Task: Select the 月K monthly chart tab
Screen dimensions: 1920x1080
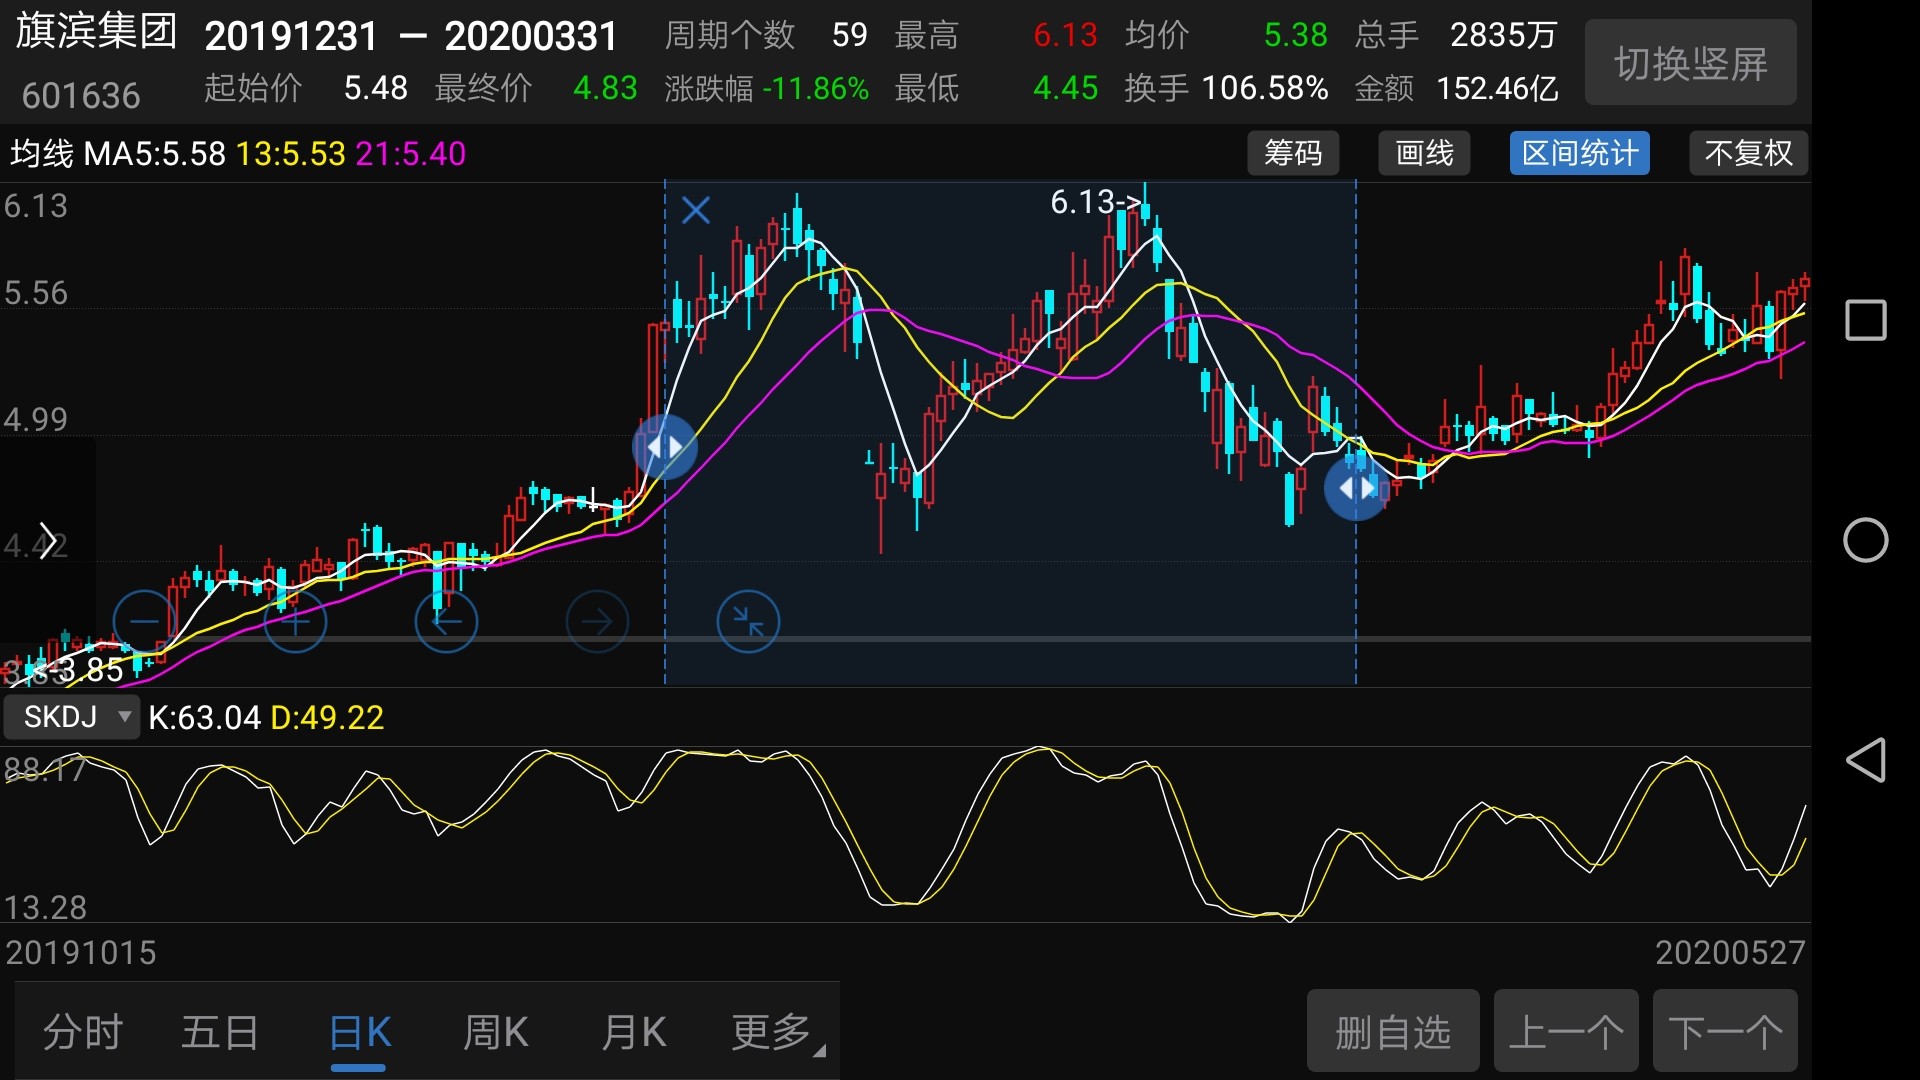Action: pyautogui.click(x=634, y=1032)
